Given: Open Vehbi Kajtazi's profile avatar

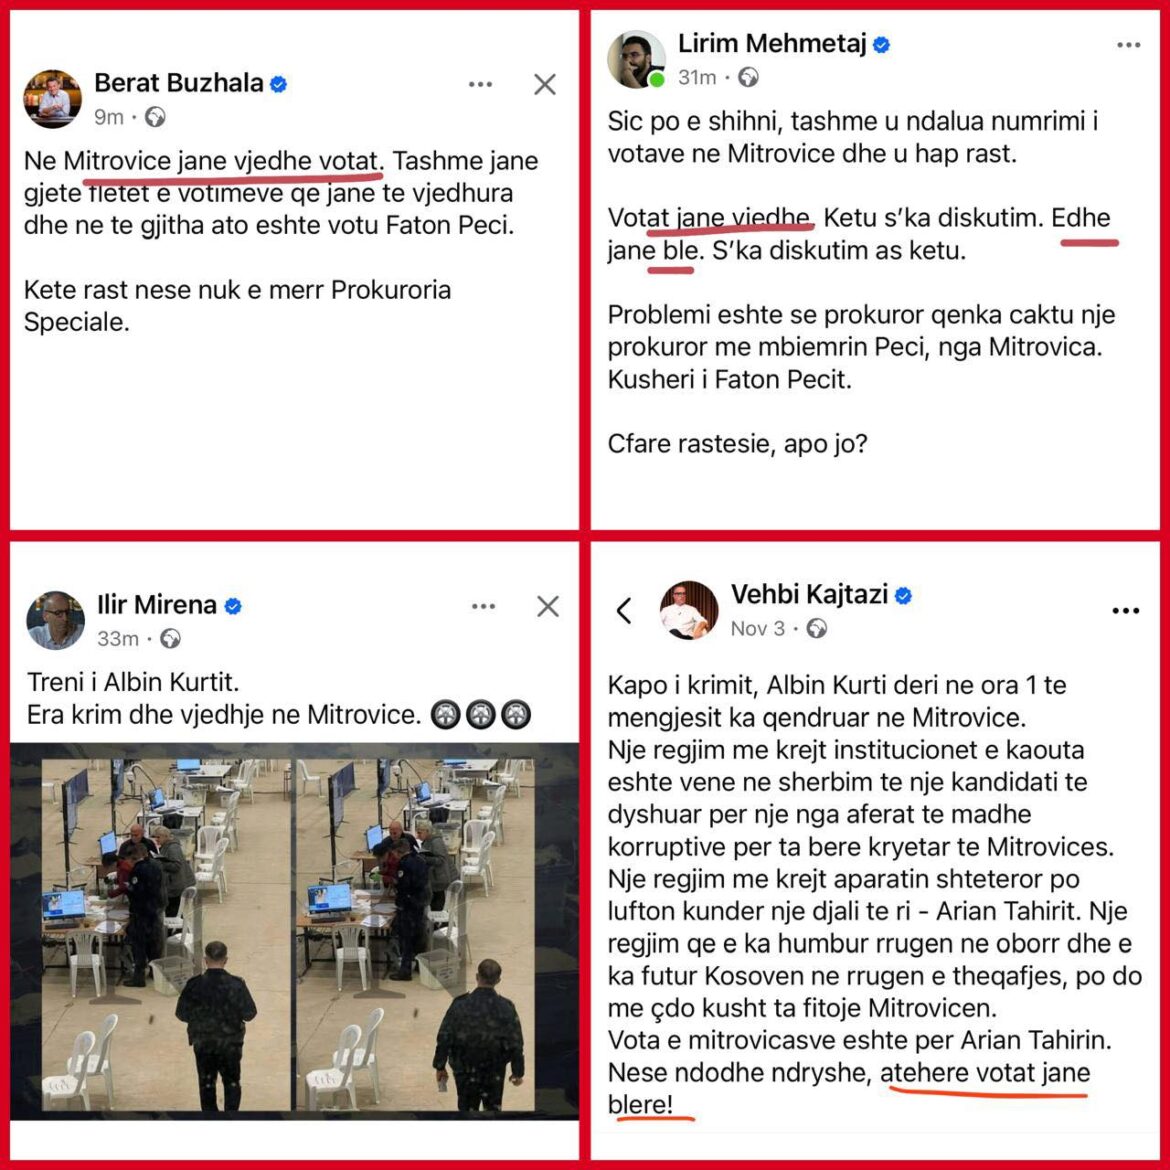Looking at the screenshot, I should click(689, 610).
